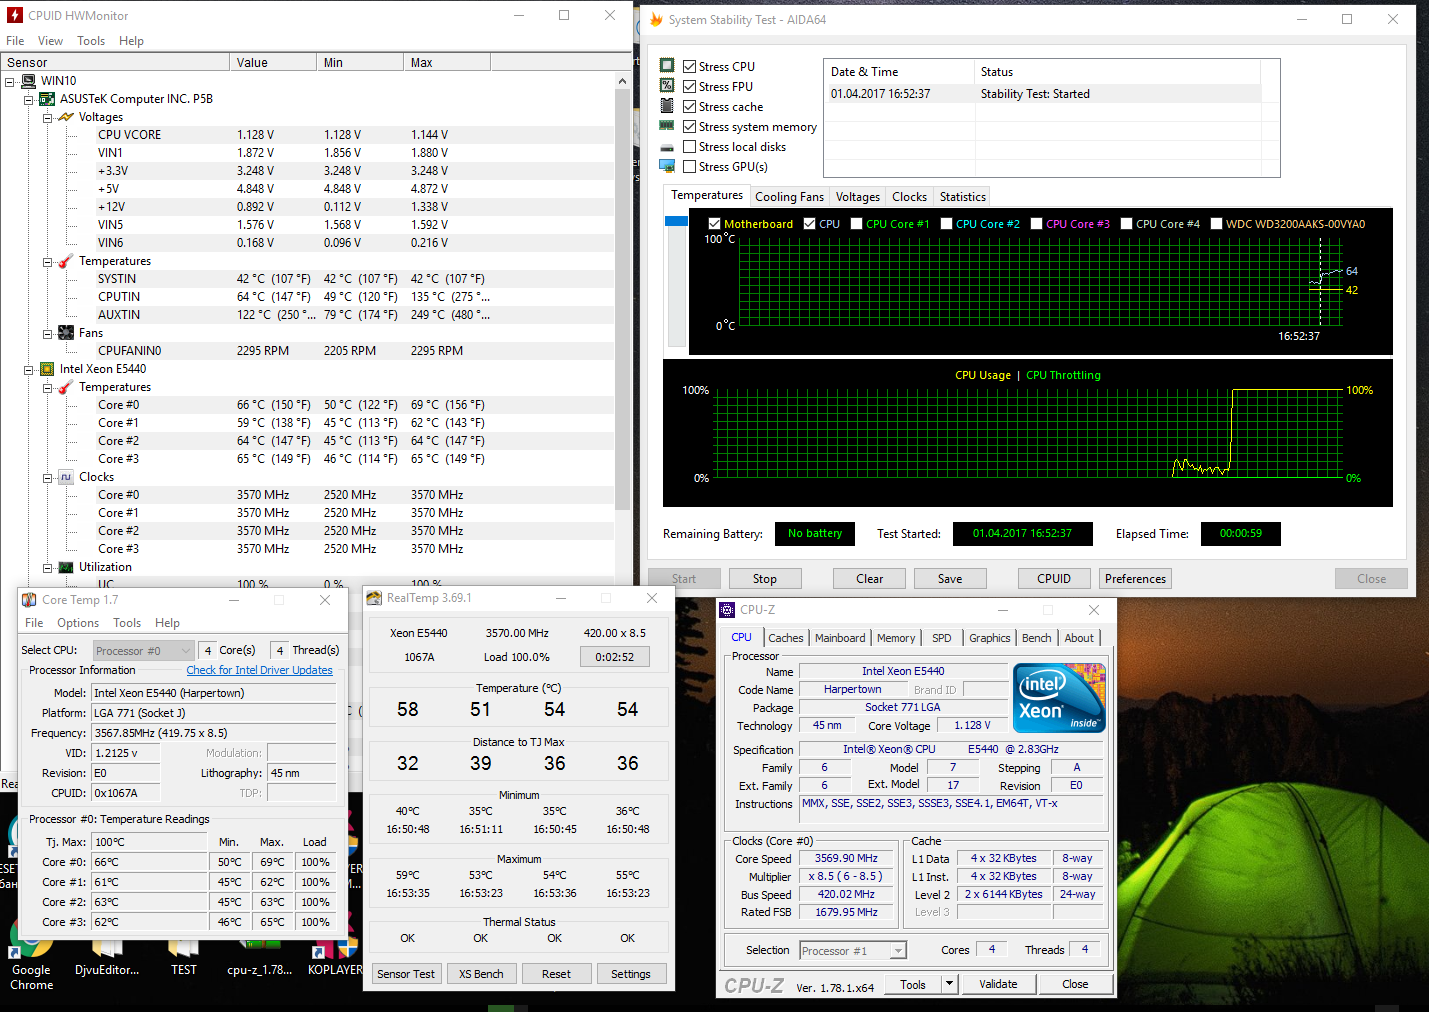Collapse the ASUSTeK Computer INC. P5B node
Viewport: 1429px width, 1012px height.
coord(29,99)
